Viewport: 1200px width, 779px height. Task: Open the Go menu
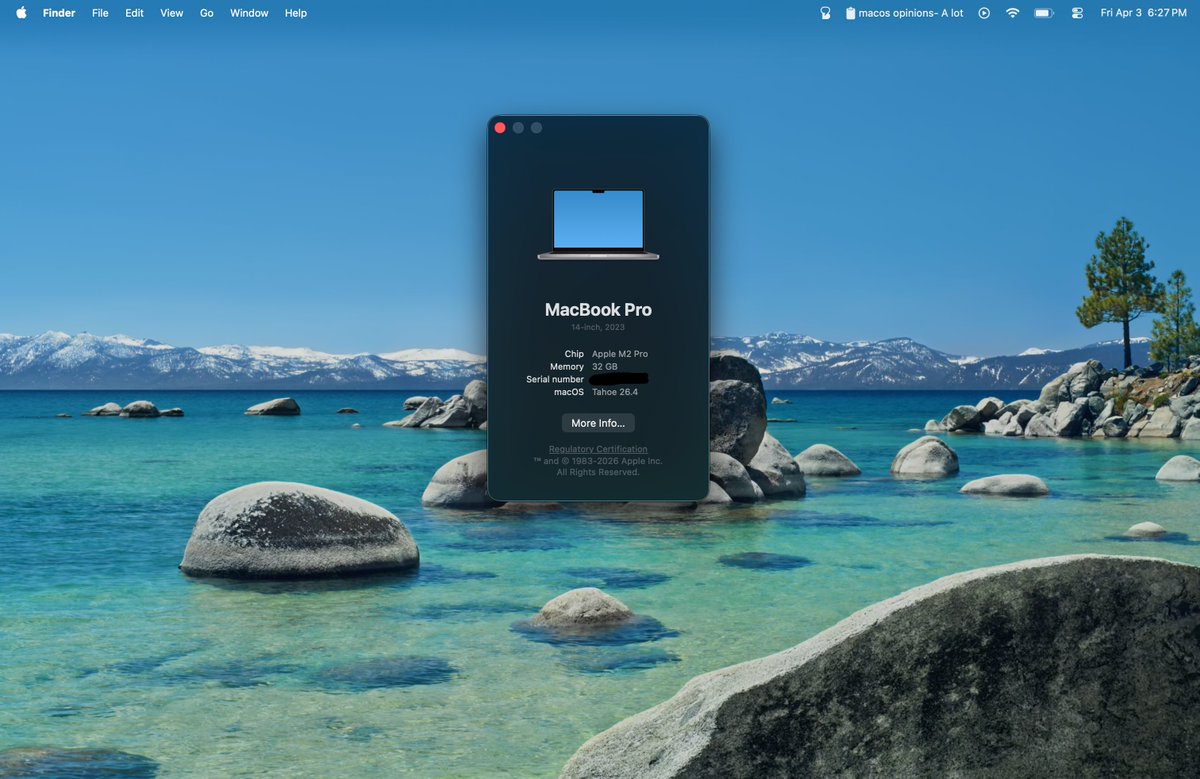pyautogui.click(x=207, y=13)
